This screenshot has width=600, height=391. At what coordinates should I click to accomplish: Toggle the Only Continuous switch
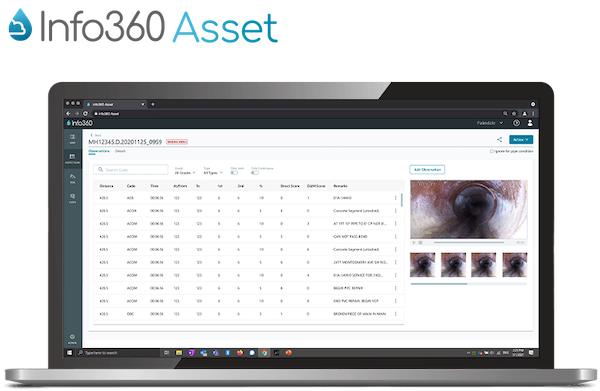coord(255,173)
